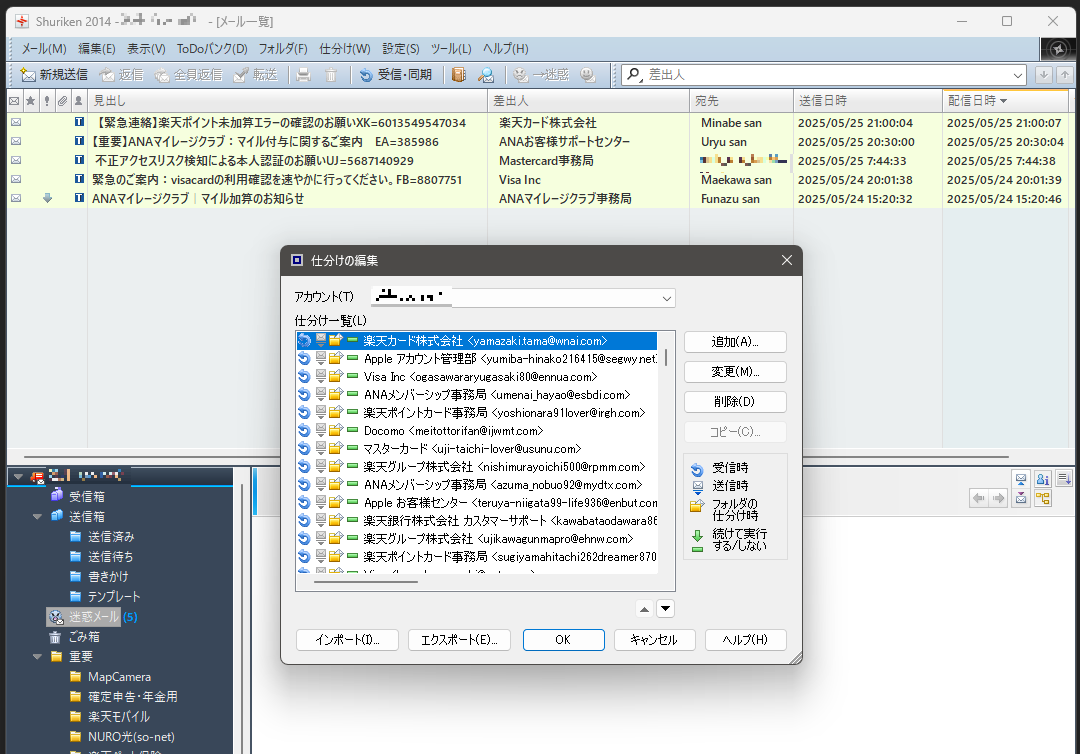Open the 仕分け(W) menu
Screen dimensions: 1080x754
344,49
